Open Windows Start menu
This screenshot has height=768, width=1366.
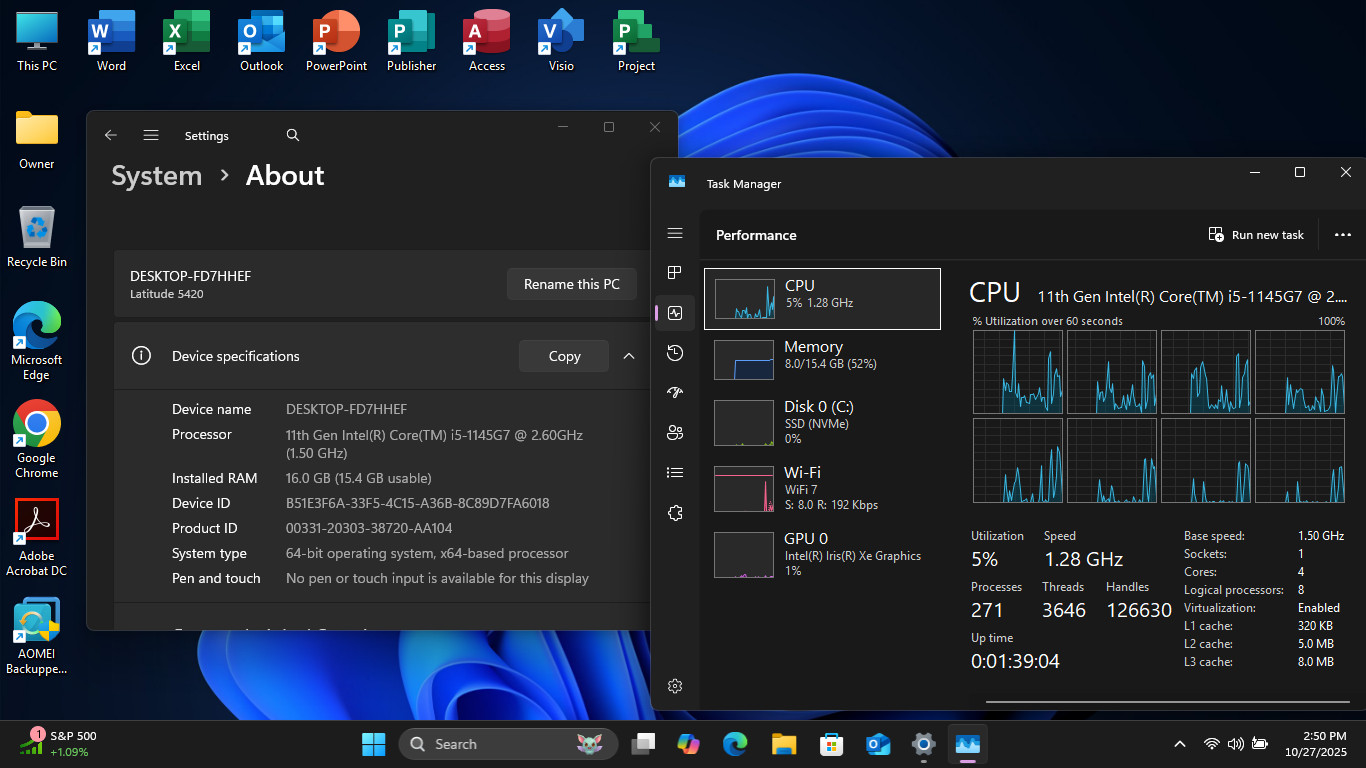click(x=373, y=744)
